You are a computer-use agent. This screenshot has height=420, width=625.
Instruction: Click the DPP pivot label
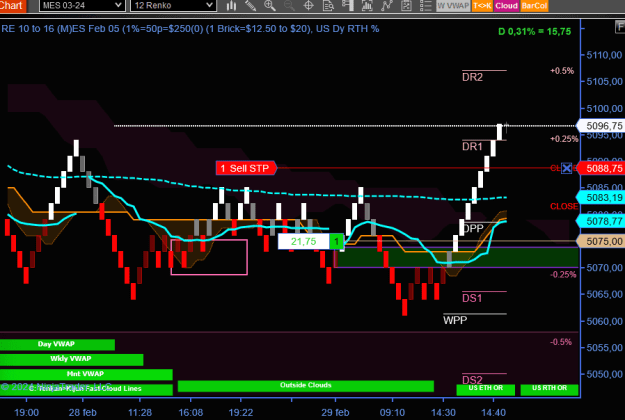point(474,229)
